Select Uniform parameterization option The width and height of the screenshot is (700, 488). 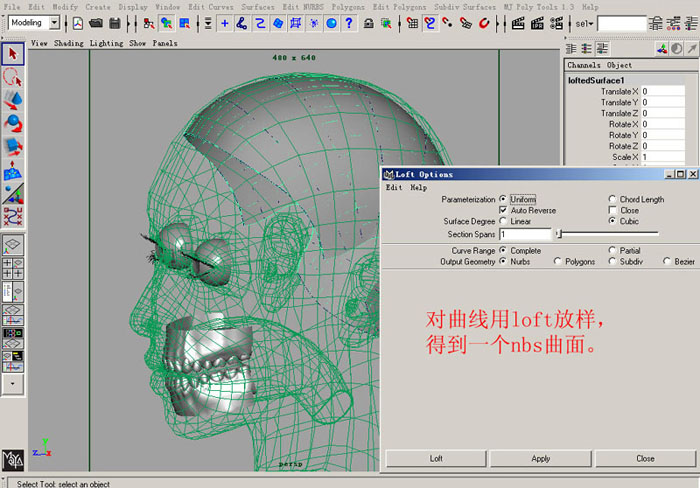coord(503,199)
